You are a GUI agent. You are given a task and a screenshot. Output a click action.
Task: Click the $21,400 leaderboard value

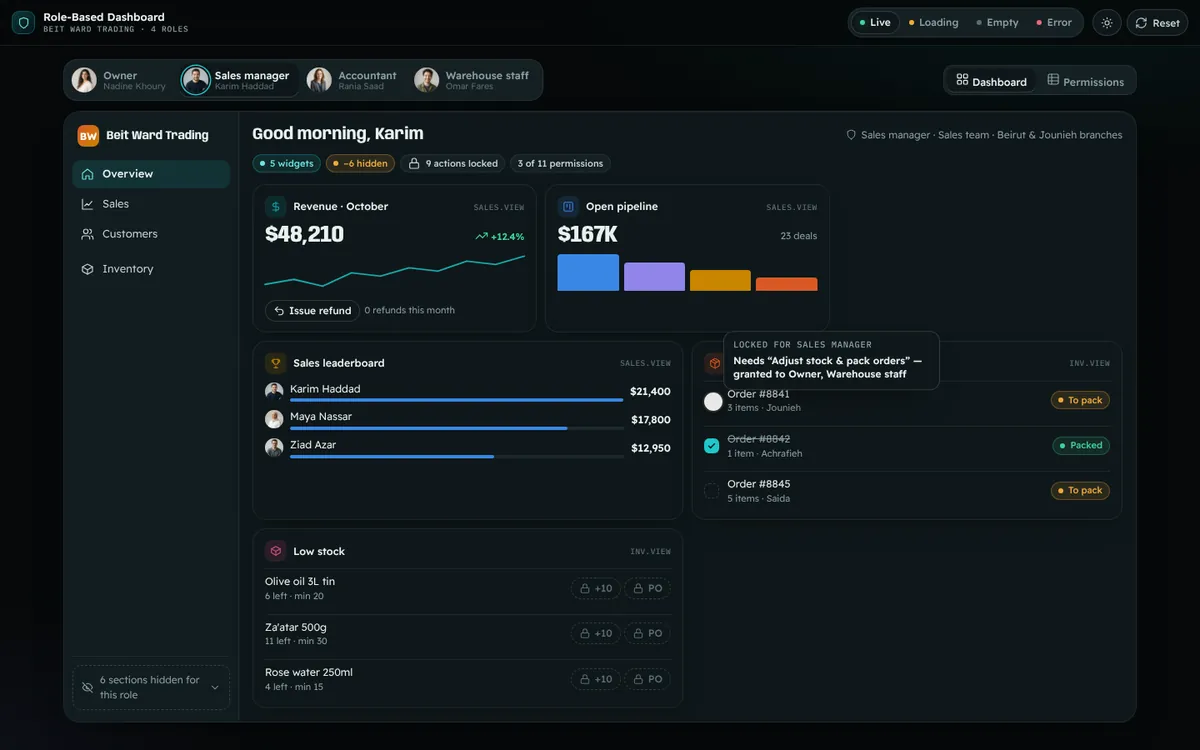click(650, 392)
